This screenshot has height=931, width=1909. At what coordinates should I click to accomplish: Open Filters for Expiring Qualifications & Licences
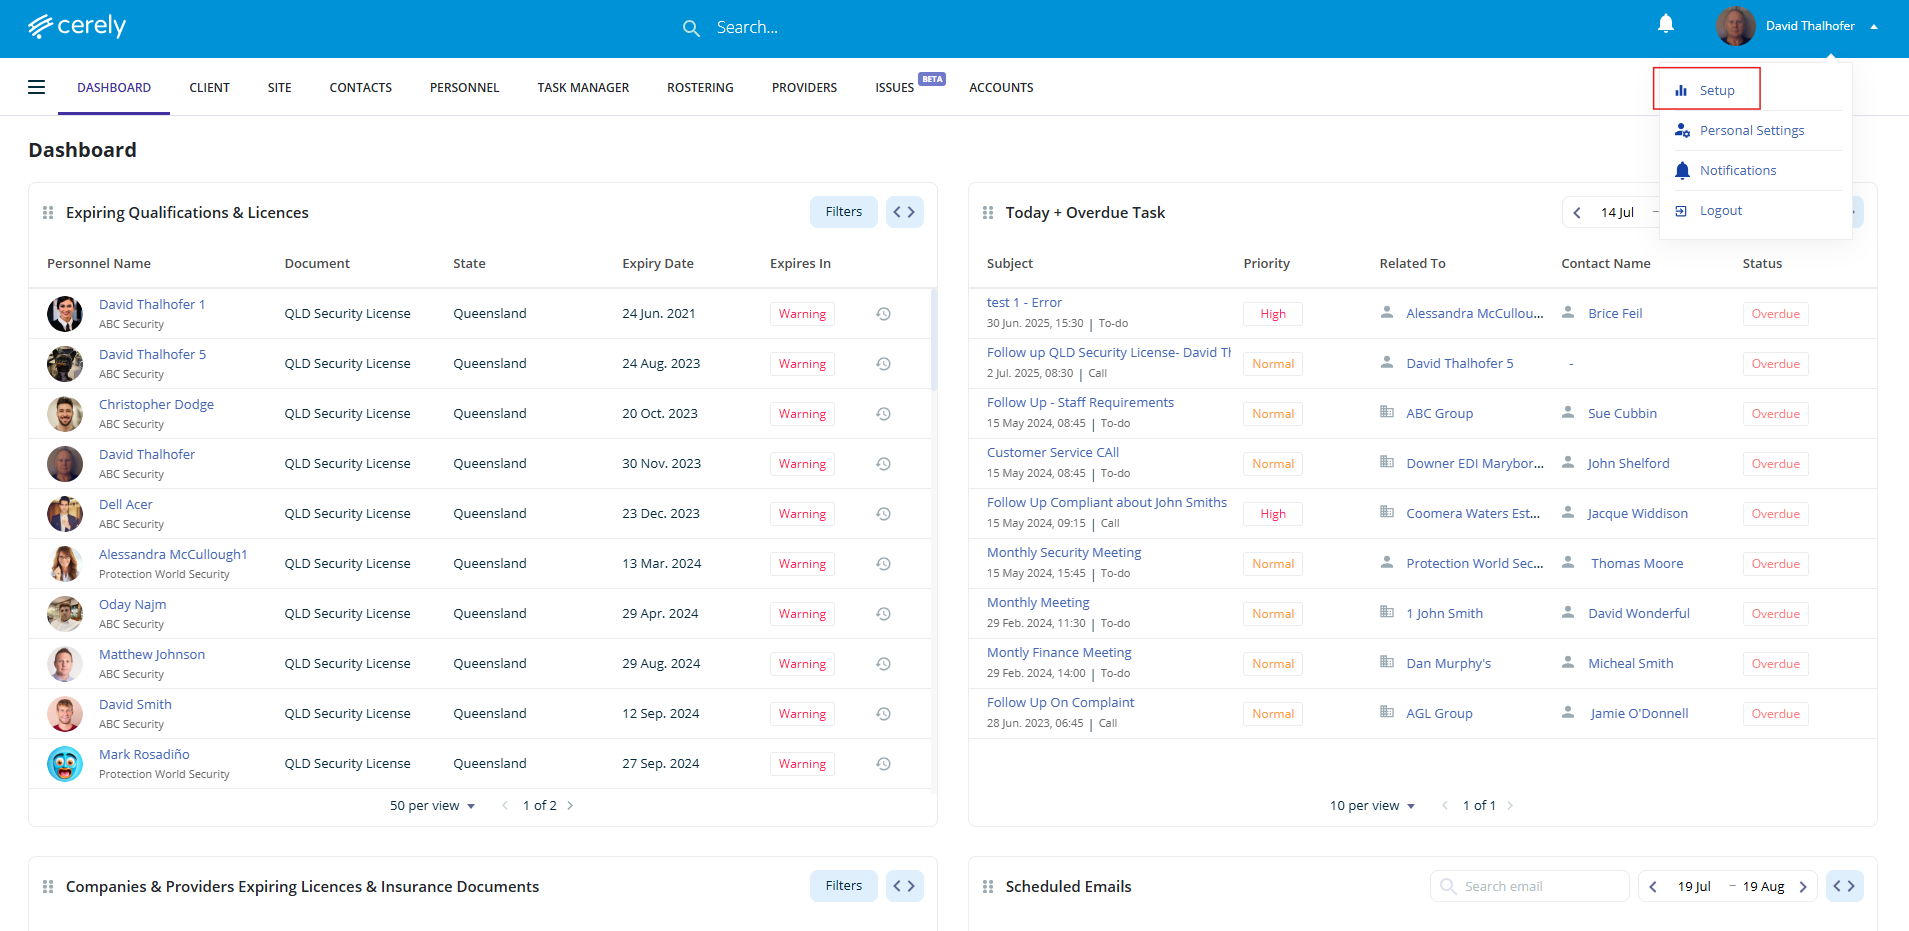coord(843,212)
